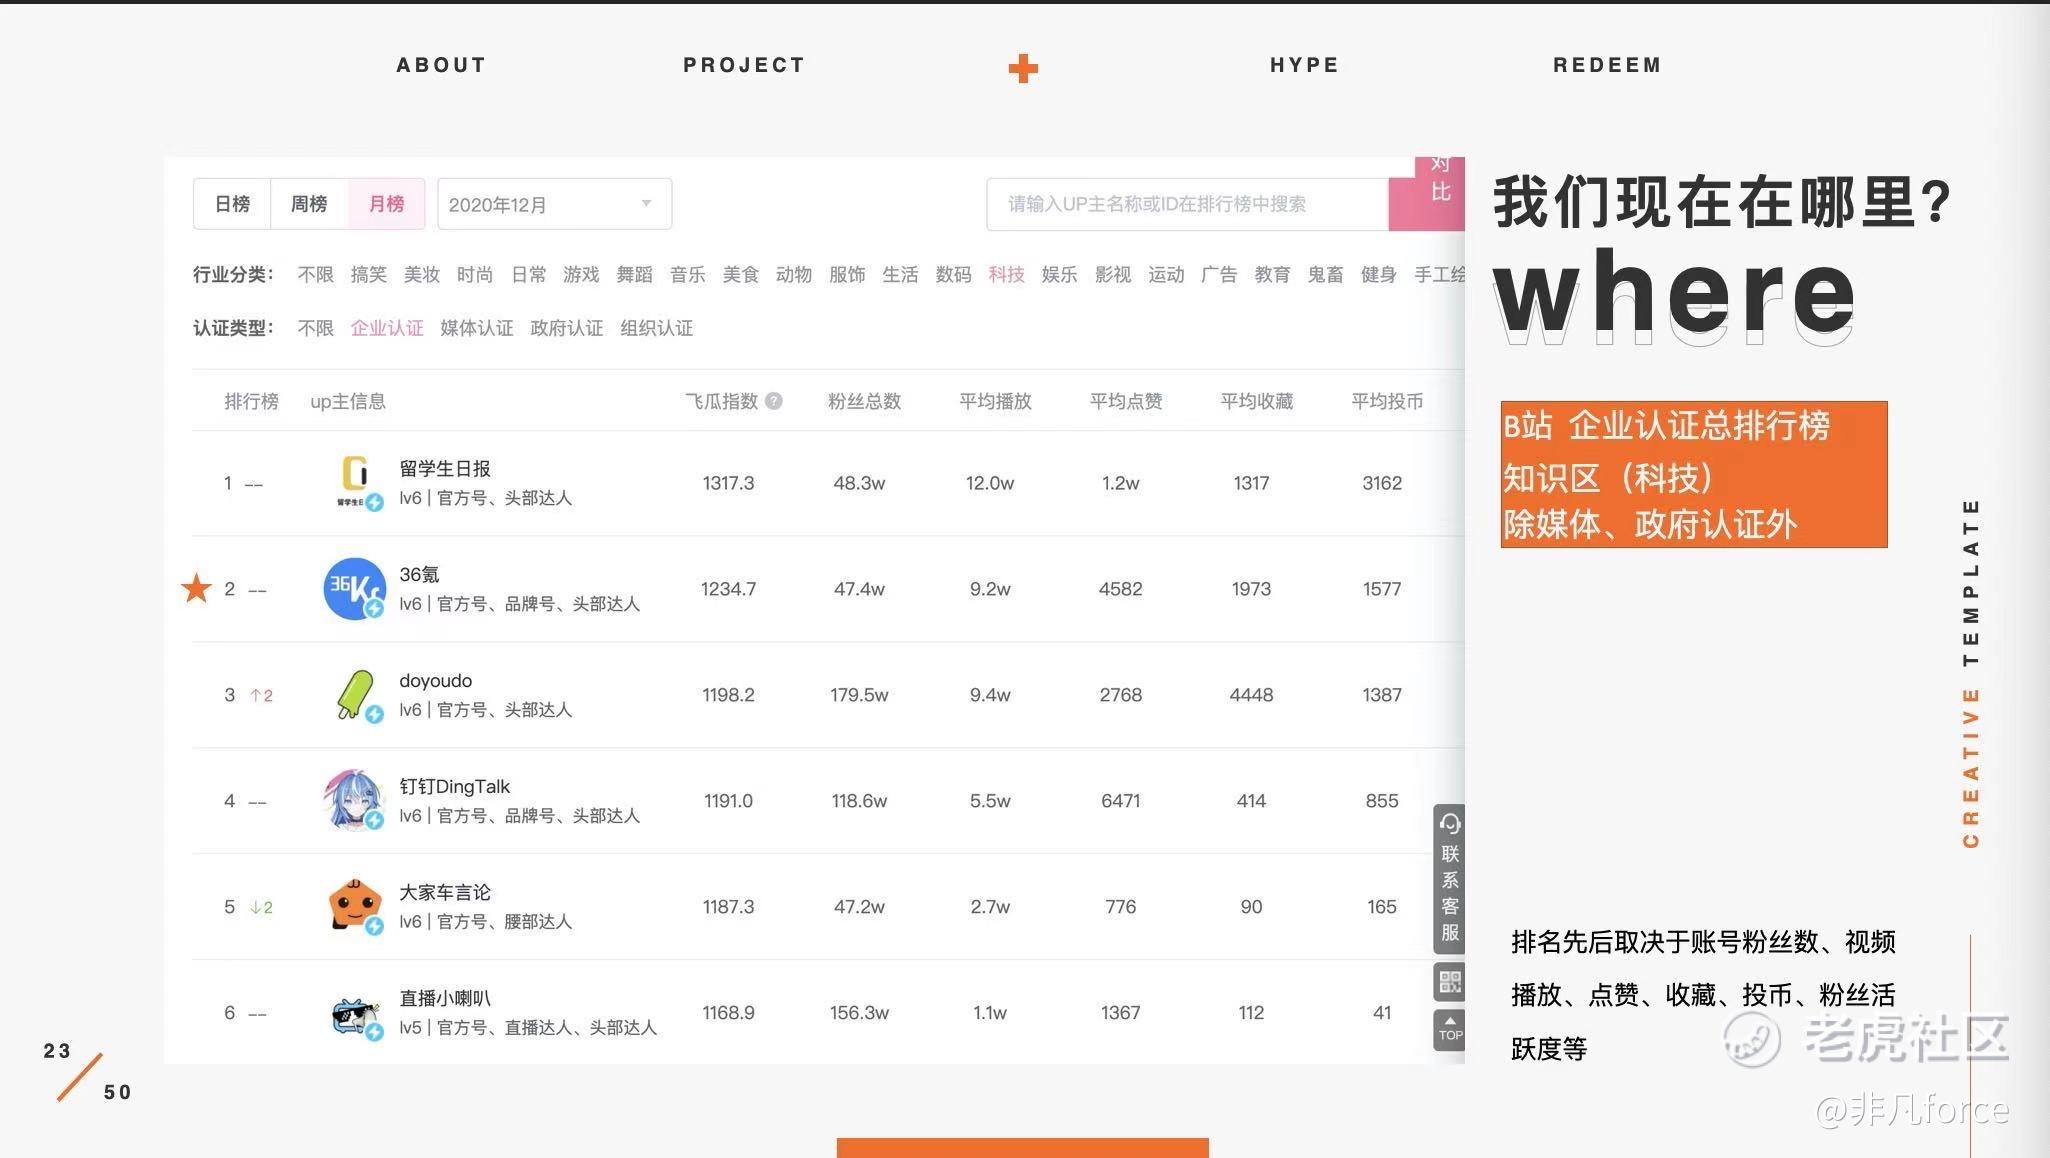The width and height of the screenshot is (2050, 1158).
Task: Filter industry by 音乐
Action: pos(688,274)
